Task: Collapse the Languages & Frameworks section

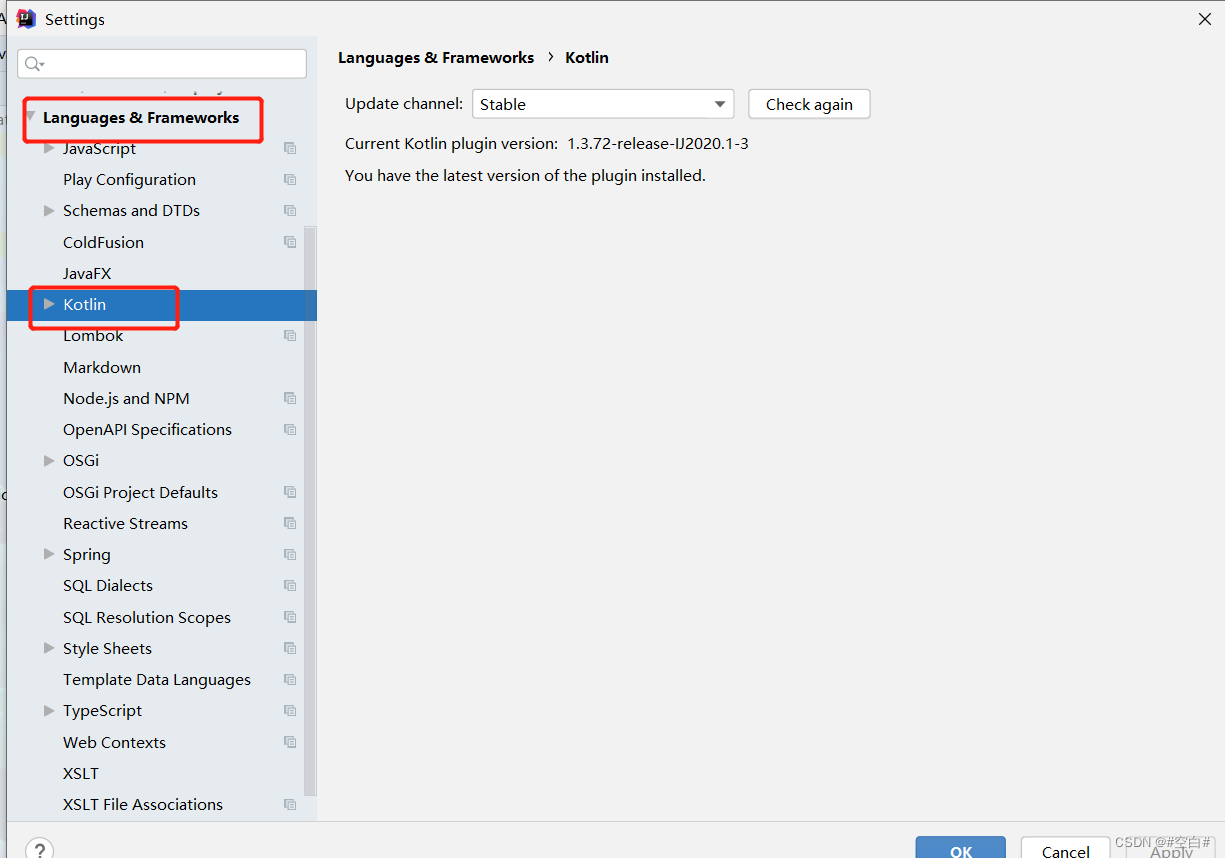Action: (31, 115)
